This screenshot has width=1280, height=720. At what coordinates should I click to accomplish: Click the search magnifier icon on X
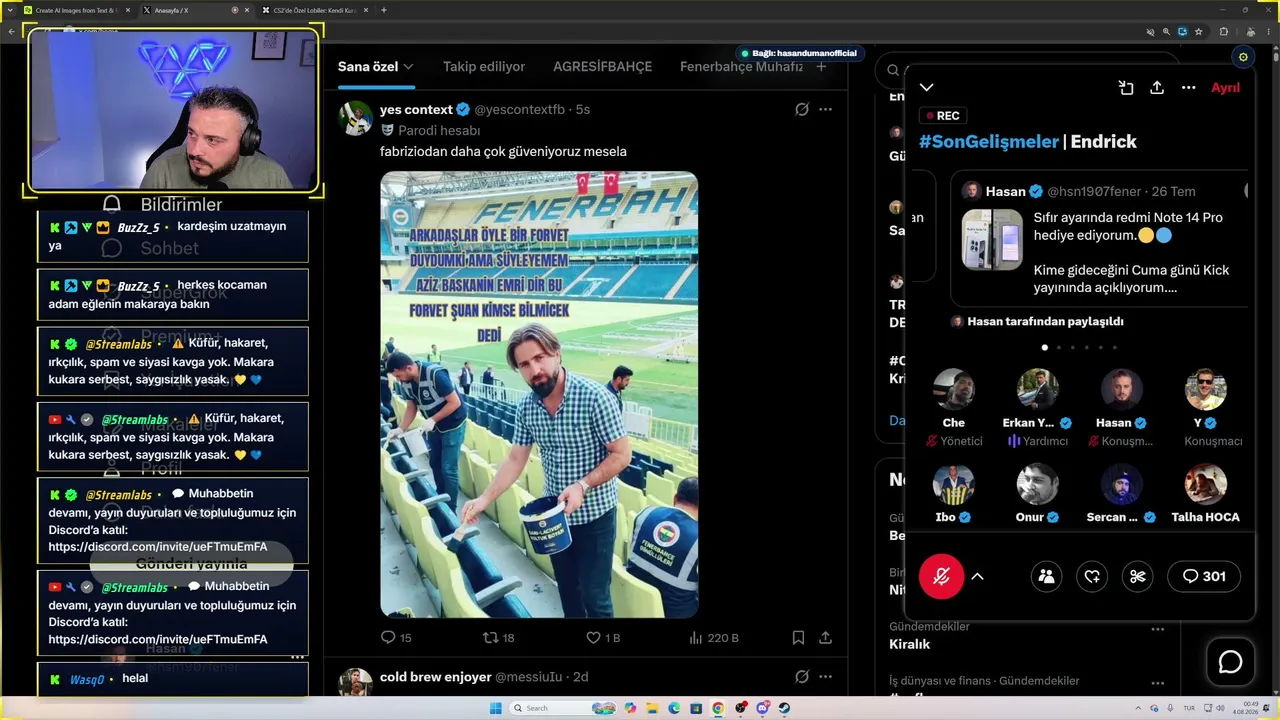[893, 70]
